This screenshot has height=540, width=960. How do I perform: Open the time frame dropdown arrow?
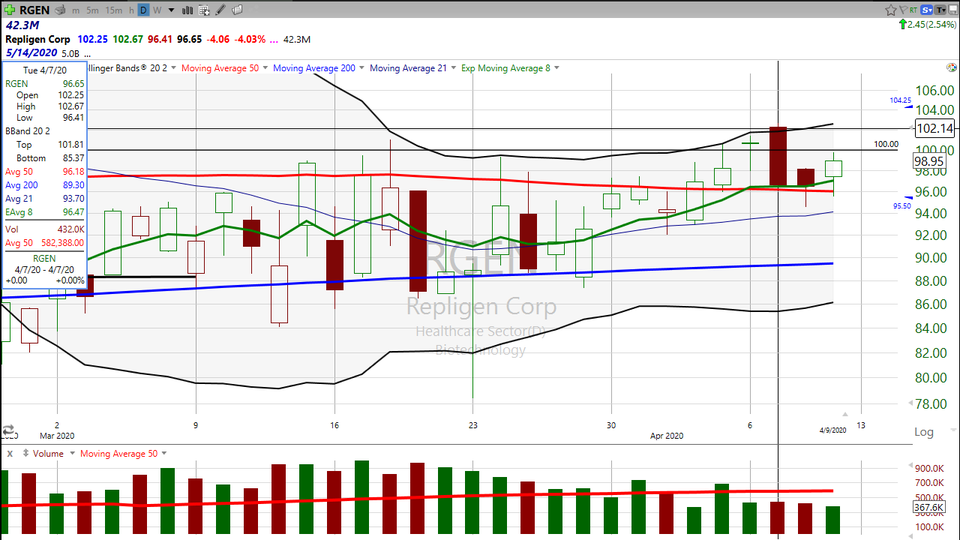[171, 10]
